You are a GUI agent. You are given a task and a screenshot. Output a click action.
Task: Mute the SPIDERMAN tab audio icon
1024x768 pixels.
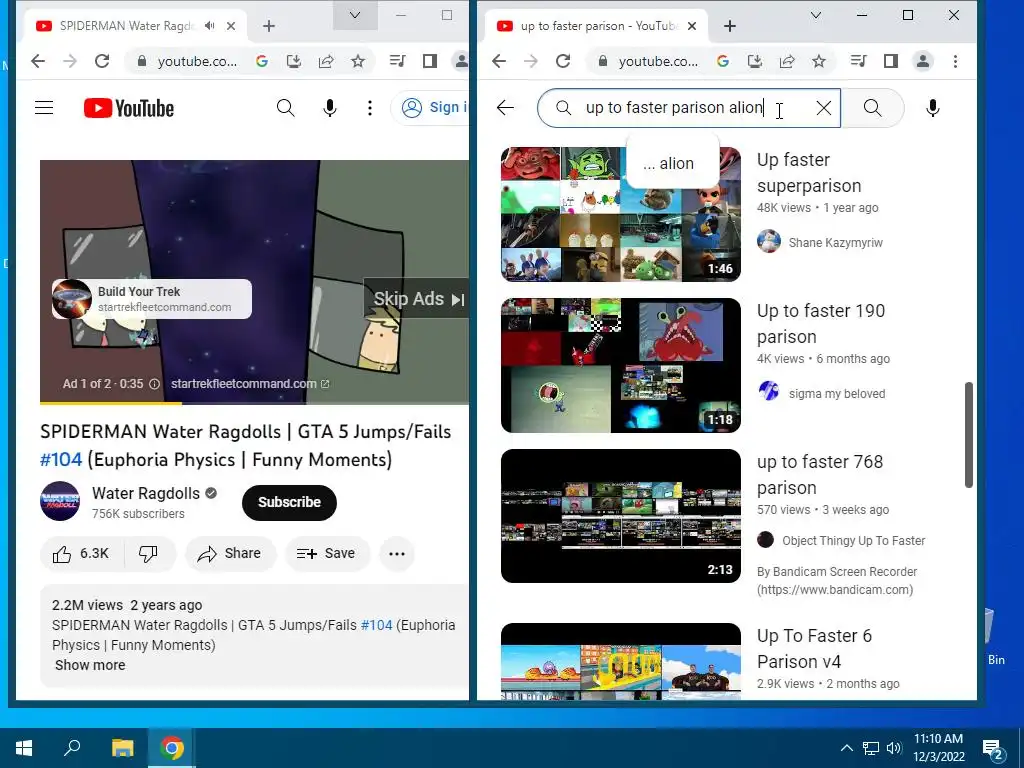[209, 26]
